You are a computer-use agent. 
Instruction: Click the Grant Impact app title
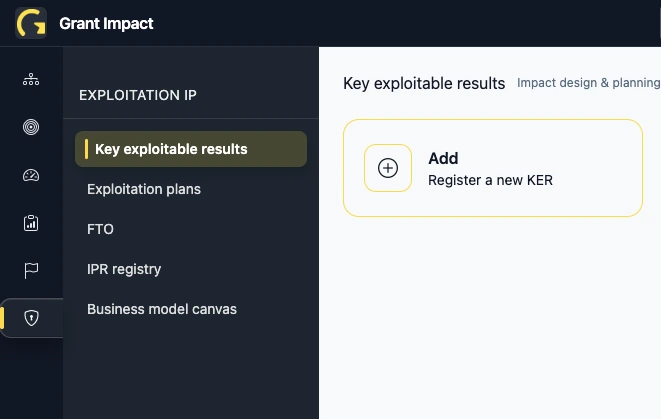point(107,23)
